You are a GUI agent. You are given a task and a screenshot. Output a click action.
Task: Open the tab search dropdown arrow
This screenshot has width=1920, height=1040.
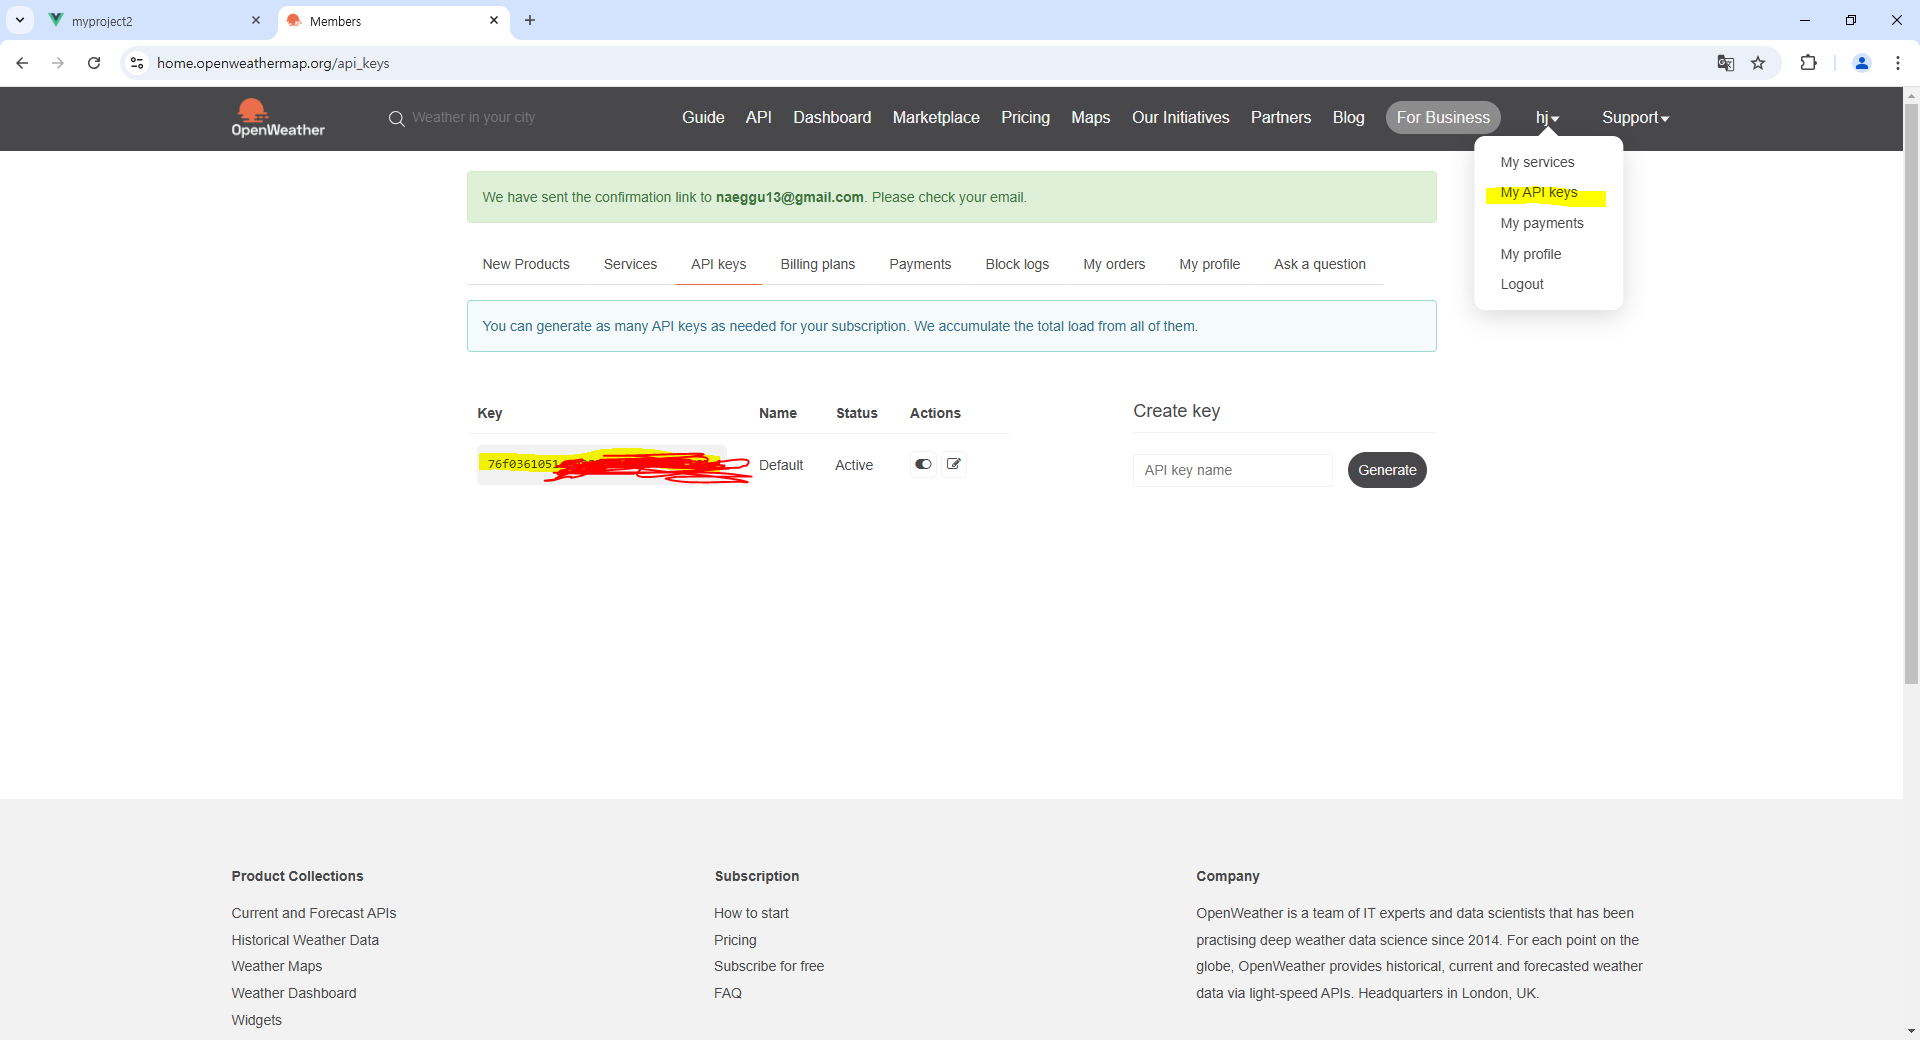20,20
